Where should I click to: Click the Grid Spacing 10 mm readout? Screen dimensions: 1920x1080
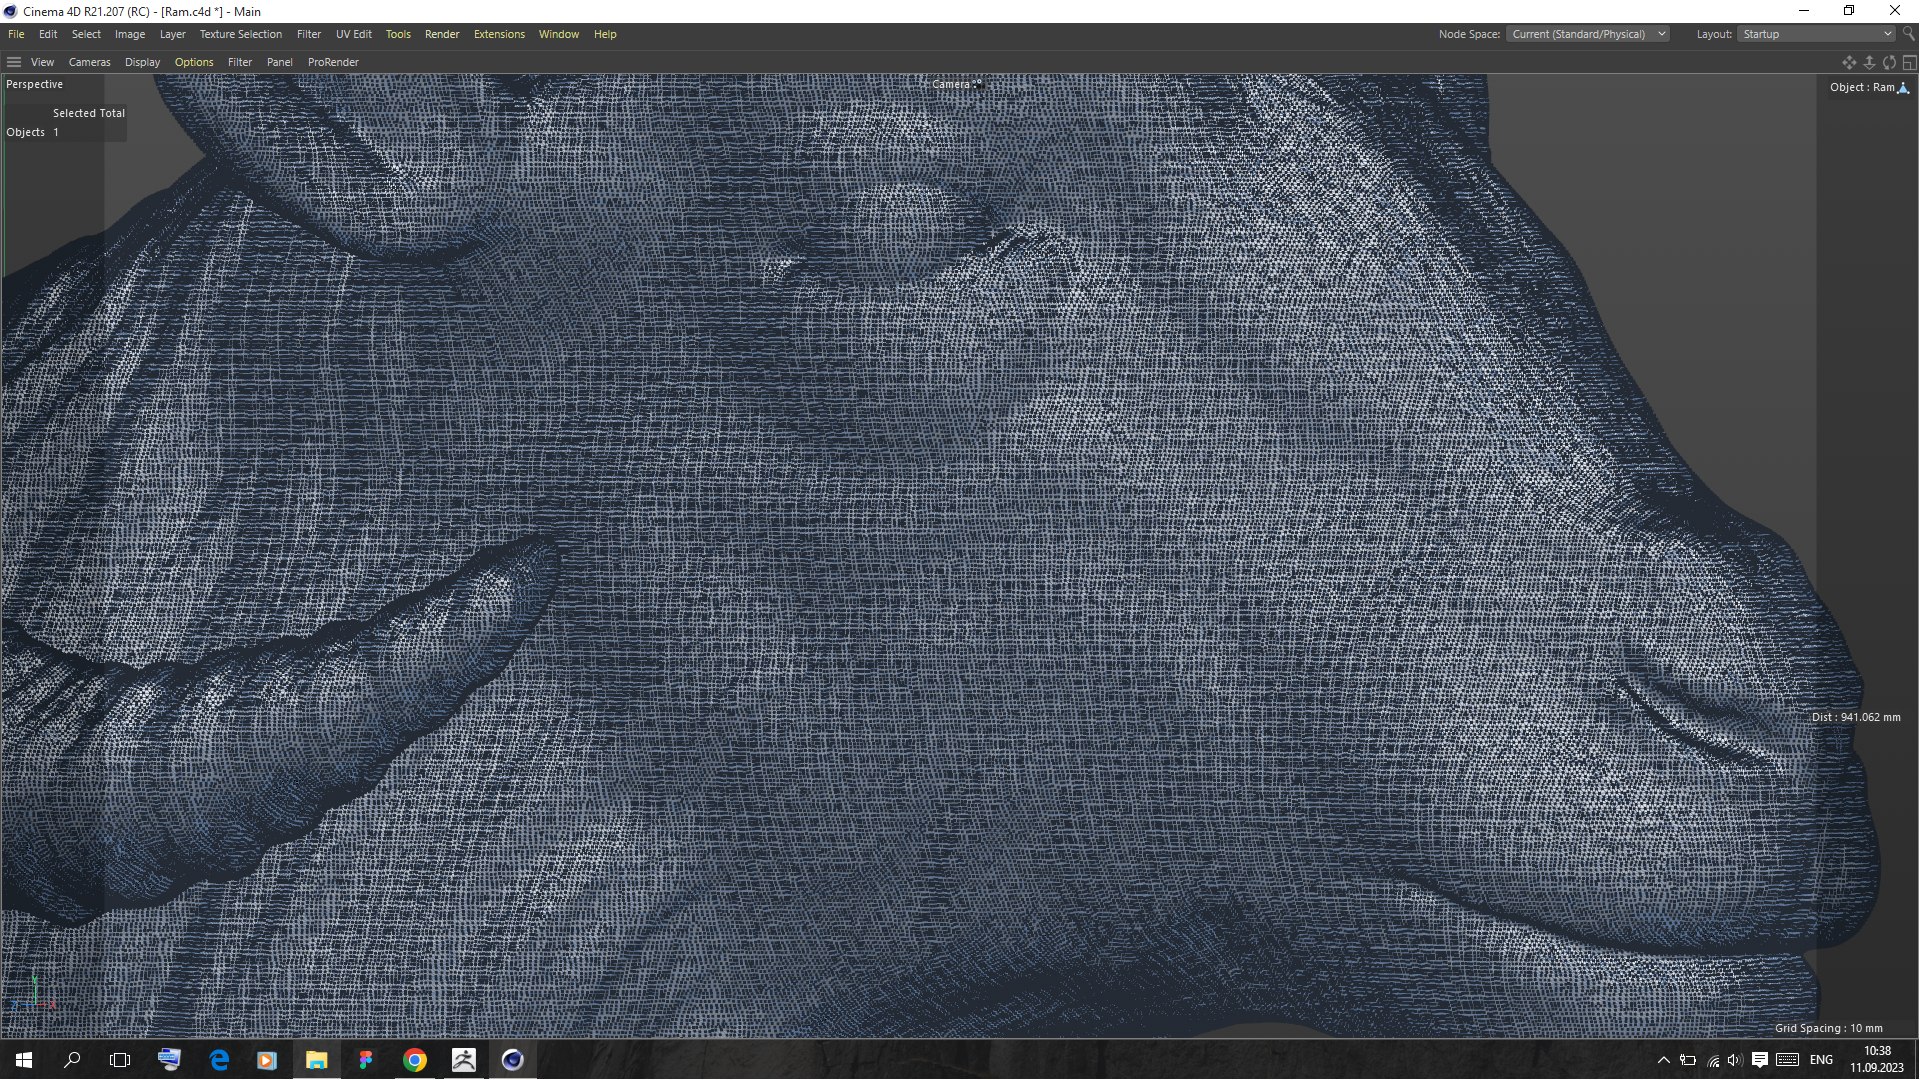coord(1828,1028)
